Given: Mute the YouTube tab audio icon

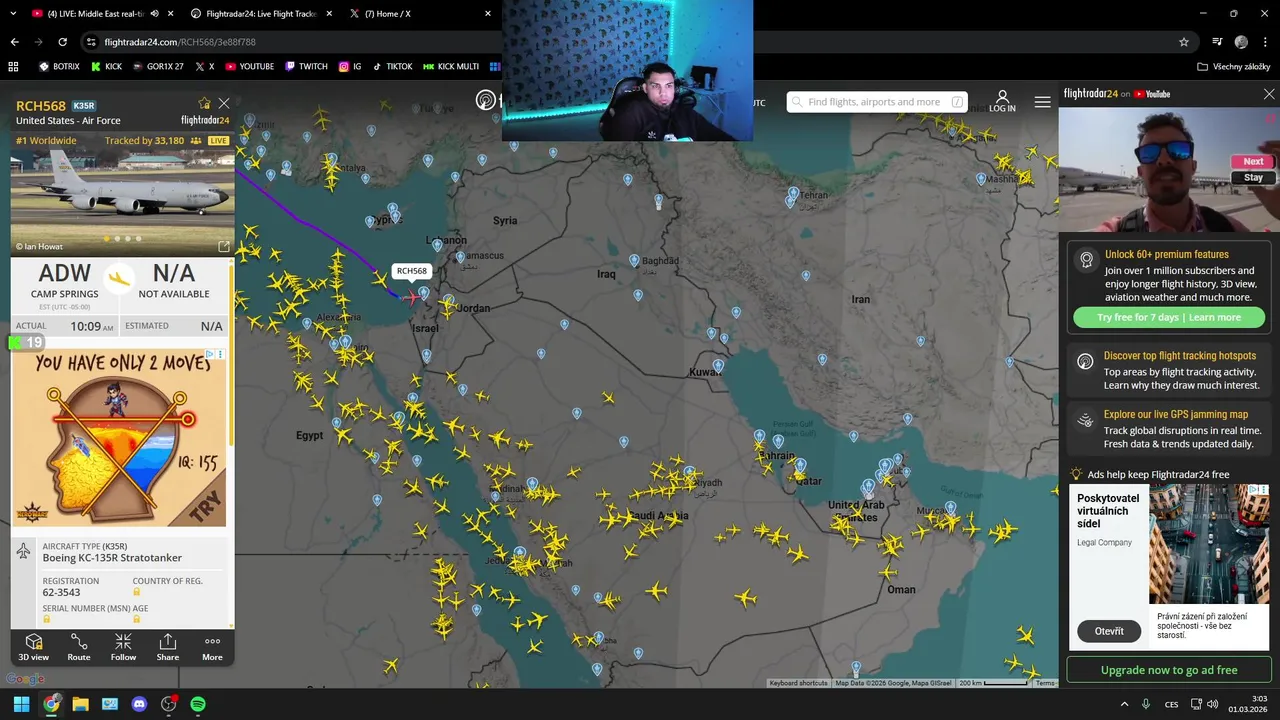Looking at the screenshot, I should pos(154,14).
